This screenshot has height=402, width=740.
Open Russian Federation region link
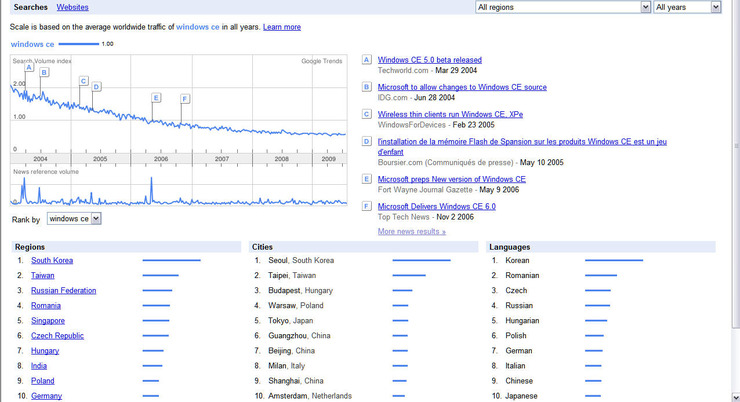click(x=63, y=290)
